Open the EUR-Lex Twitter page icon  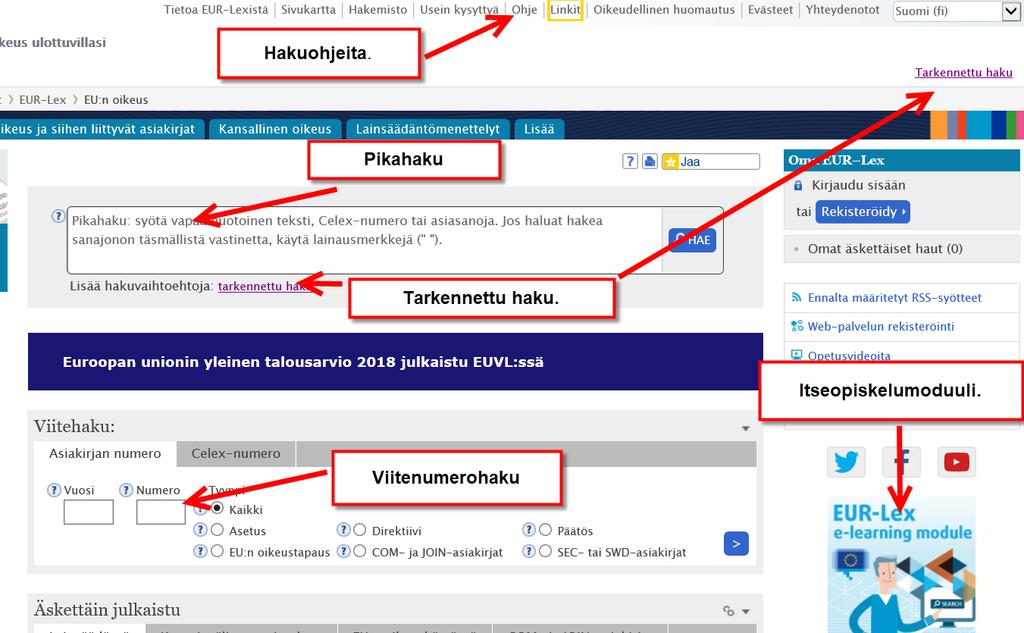point(846,462)
